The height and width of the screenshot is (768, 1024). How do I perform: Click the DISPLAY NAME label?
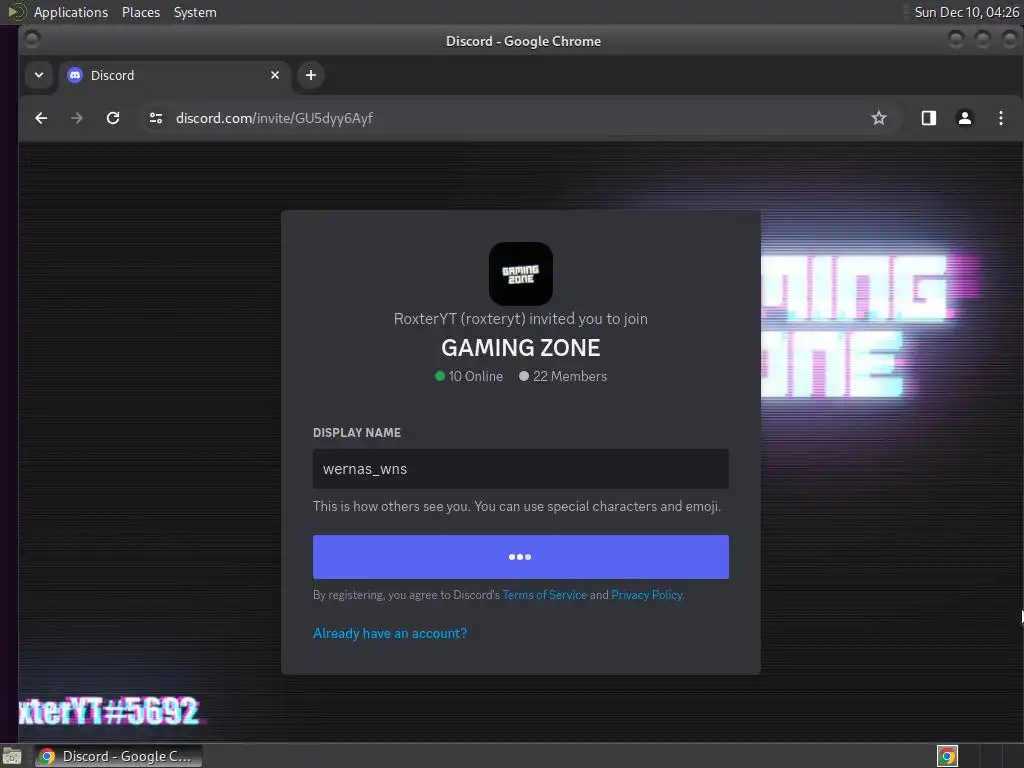(357, 432)
